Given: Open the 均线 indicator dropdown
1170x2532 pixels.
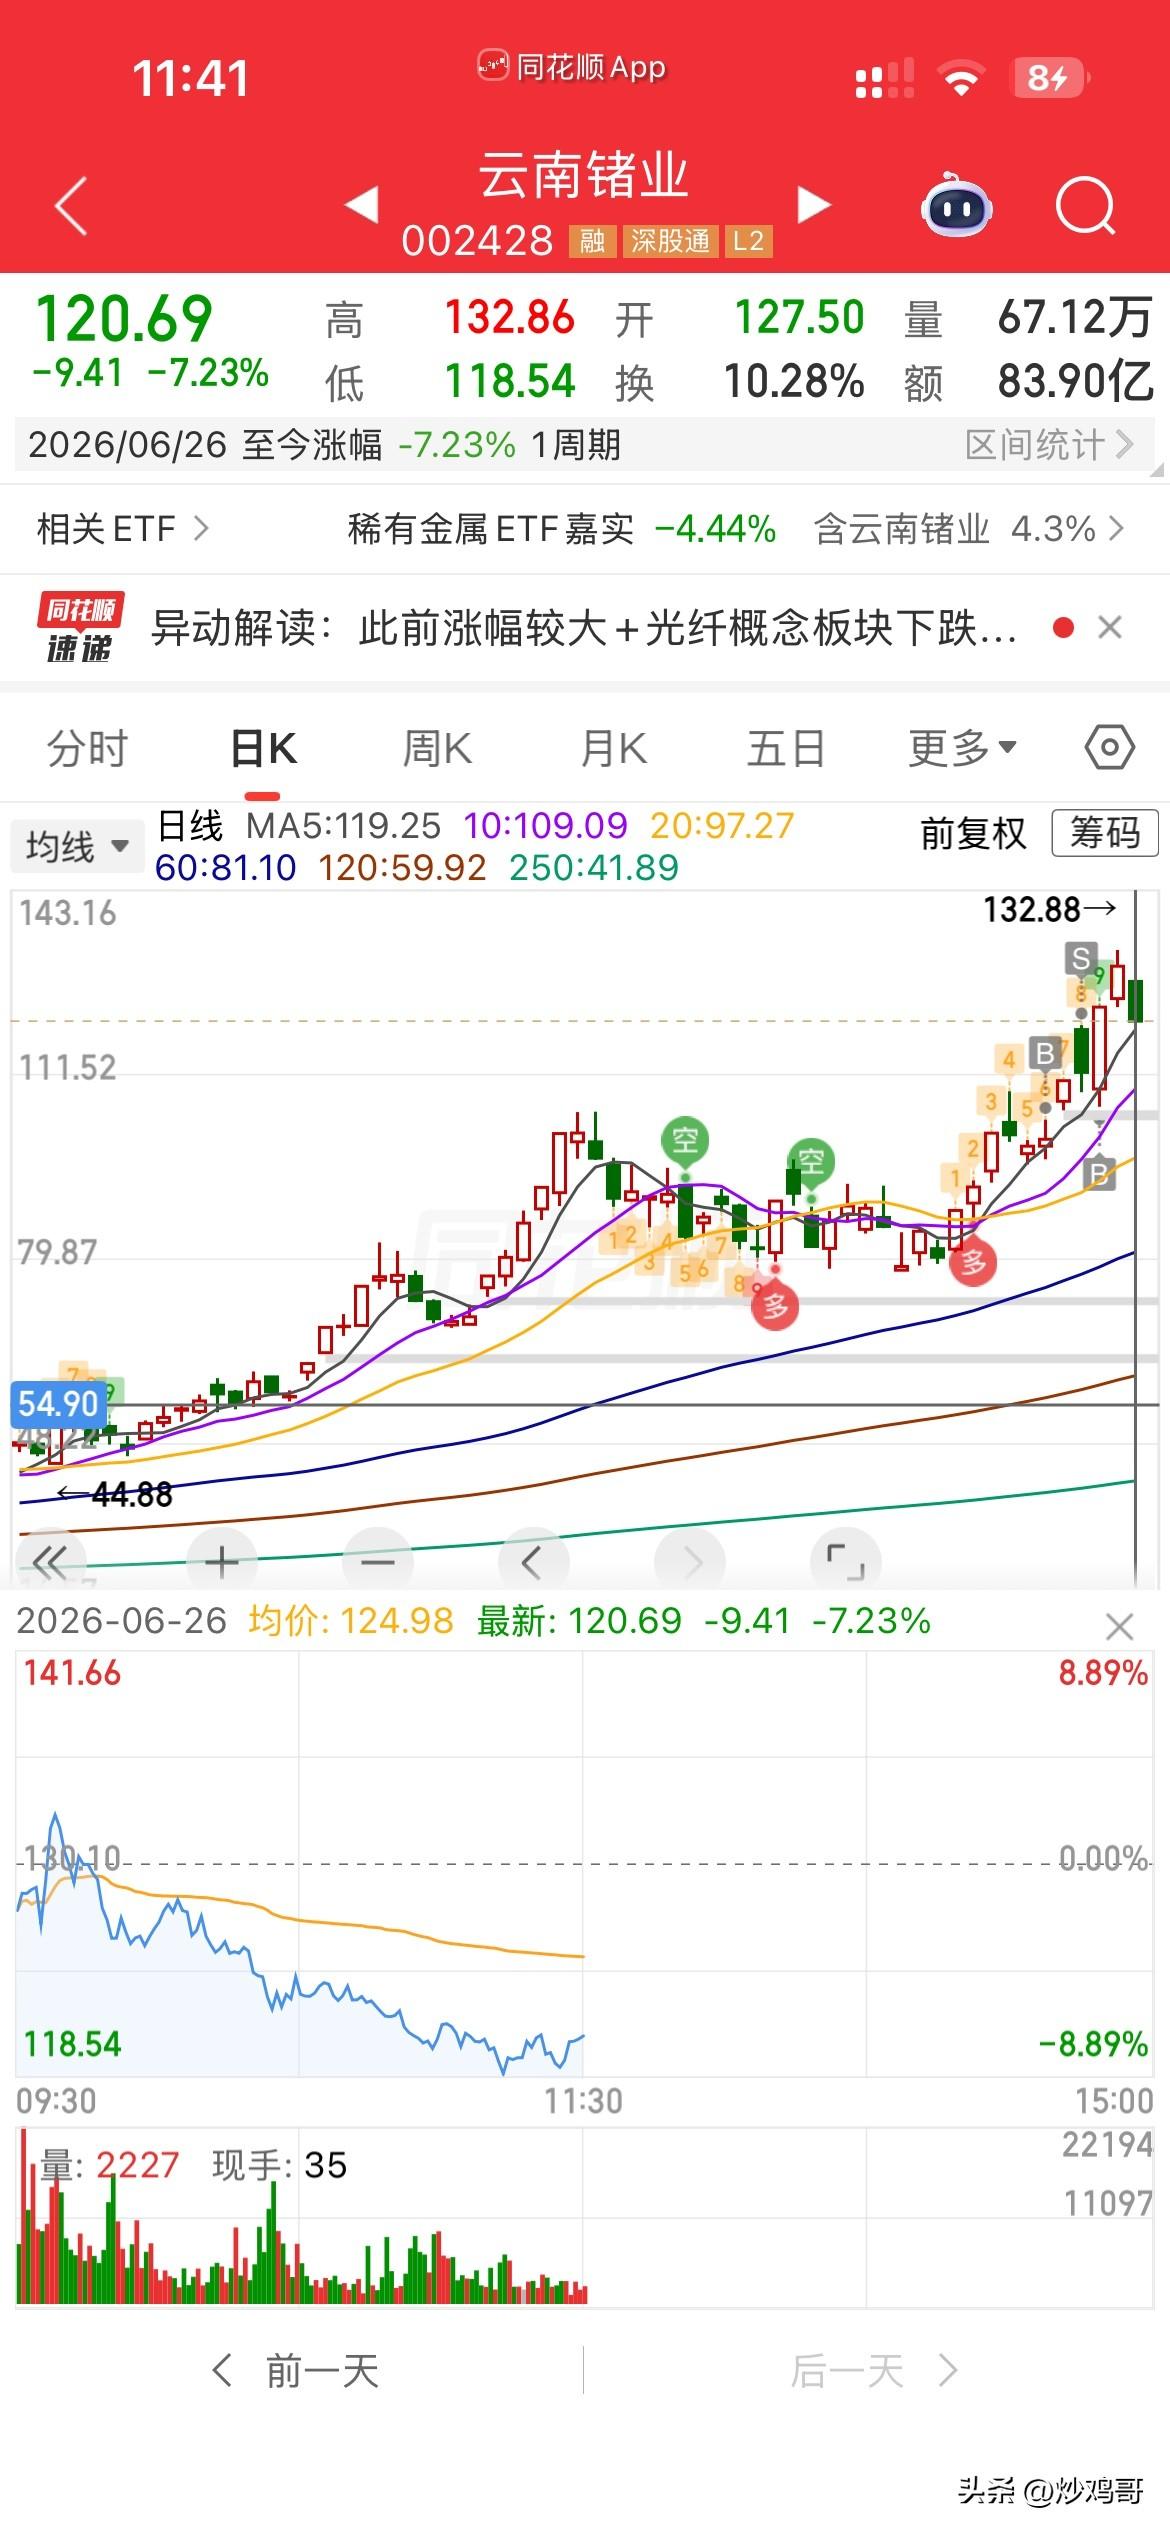Looking at the screenshot, I should click(77, 846).
